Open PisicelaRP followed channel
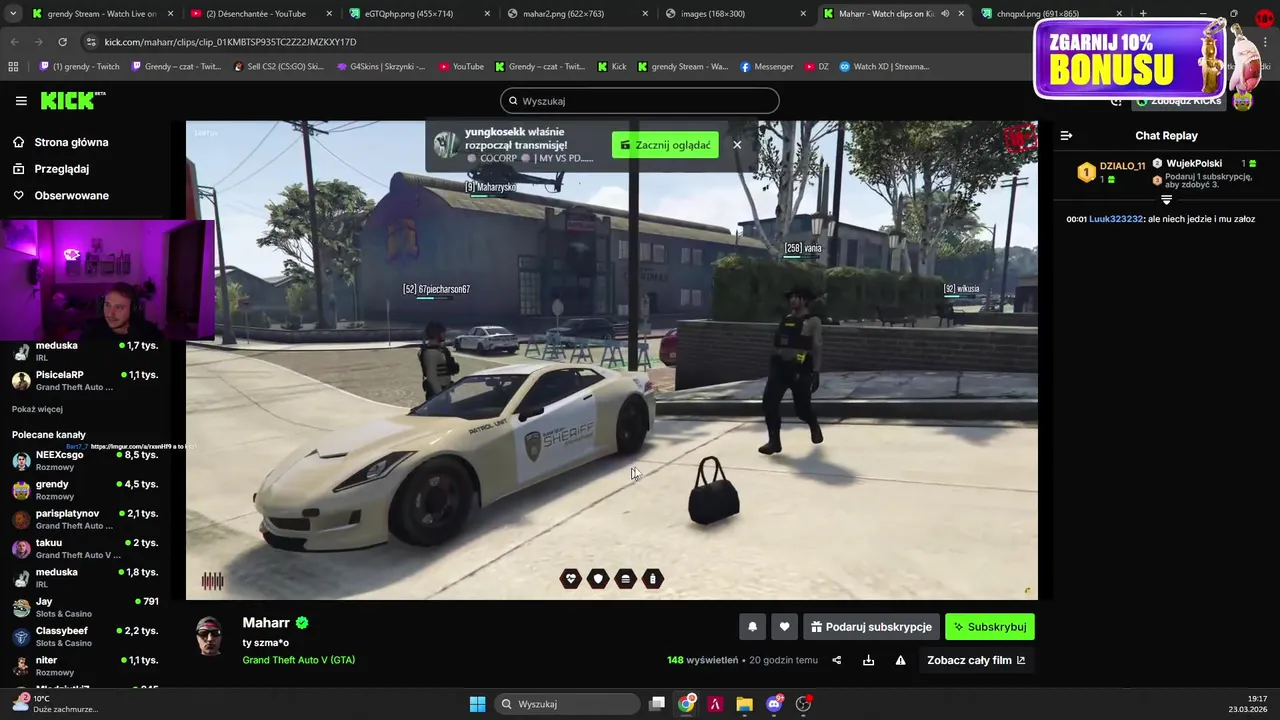The height and width of the screenshot is (720, 1280). tap(85, 380)
